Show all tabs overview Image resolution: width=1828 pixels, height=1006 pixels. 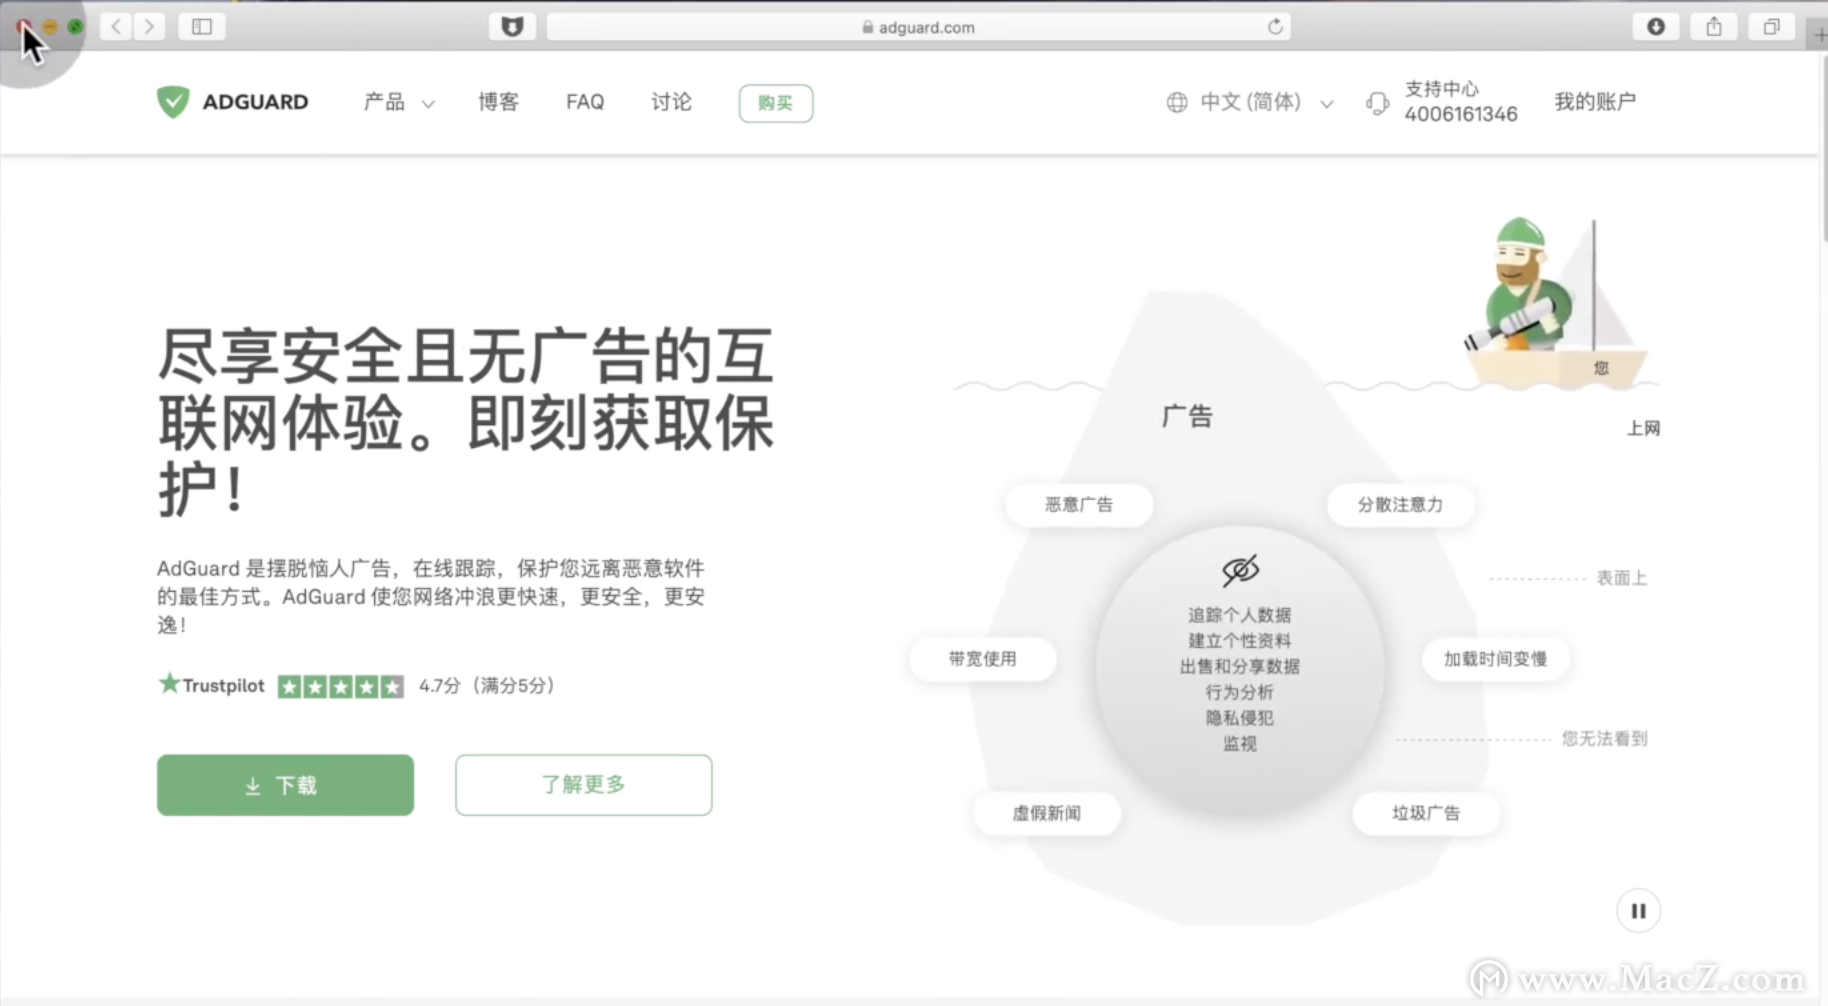pyautogui.click(x=1771, y=27)
